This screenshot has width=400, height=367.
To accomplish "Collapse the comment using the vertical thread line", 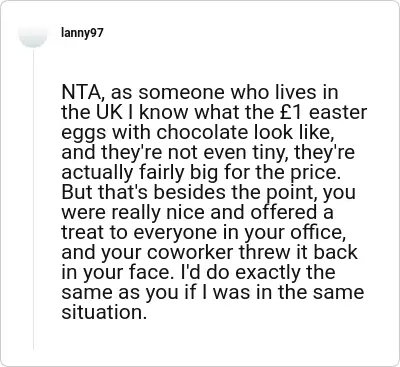I will 33,199.
